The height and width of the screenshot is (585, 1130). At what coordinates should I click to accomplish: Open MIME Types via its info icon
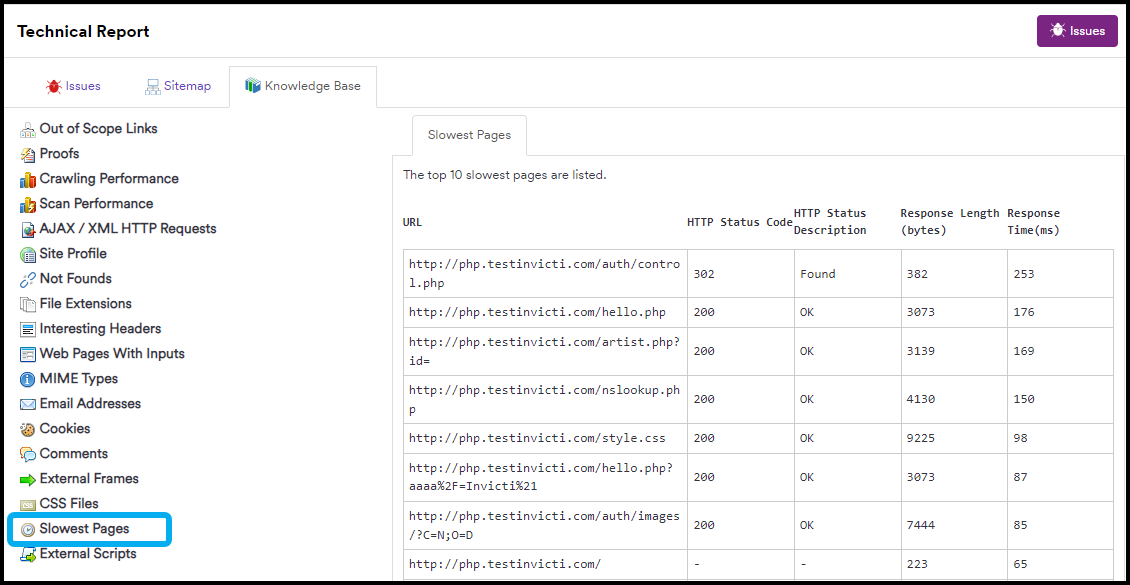point(28,378)
